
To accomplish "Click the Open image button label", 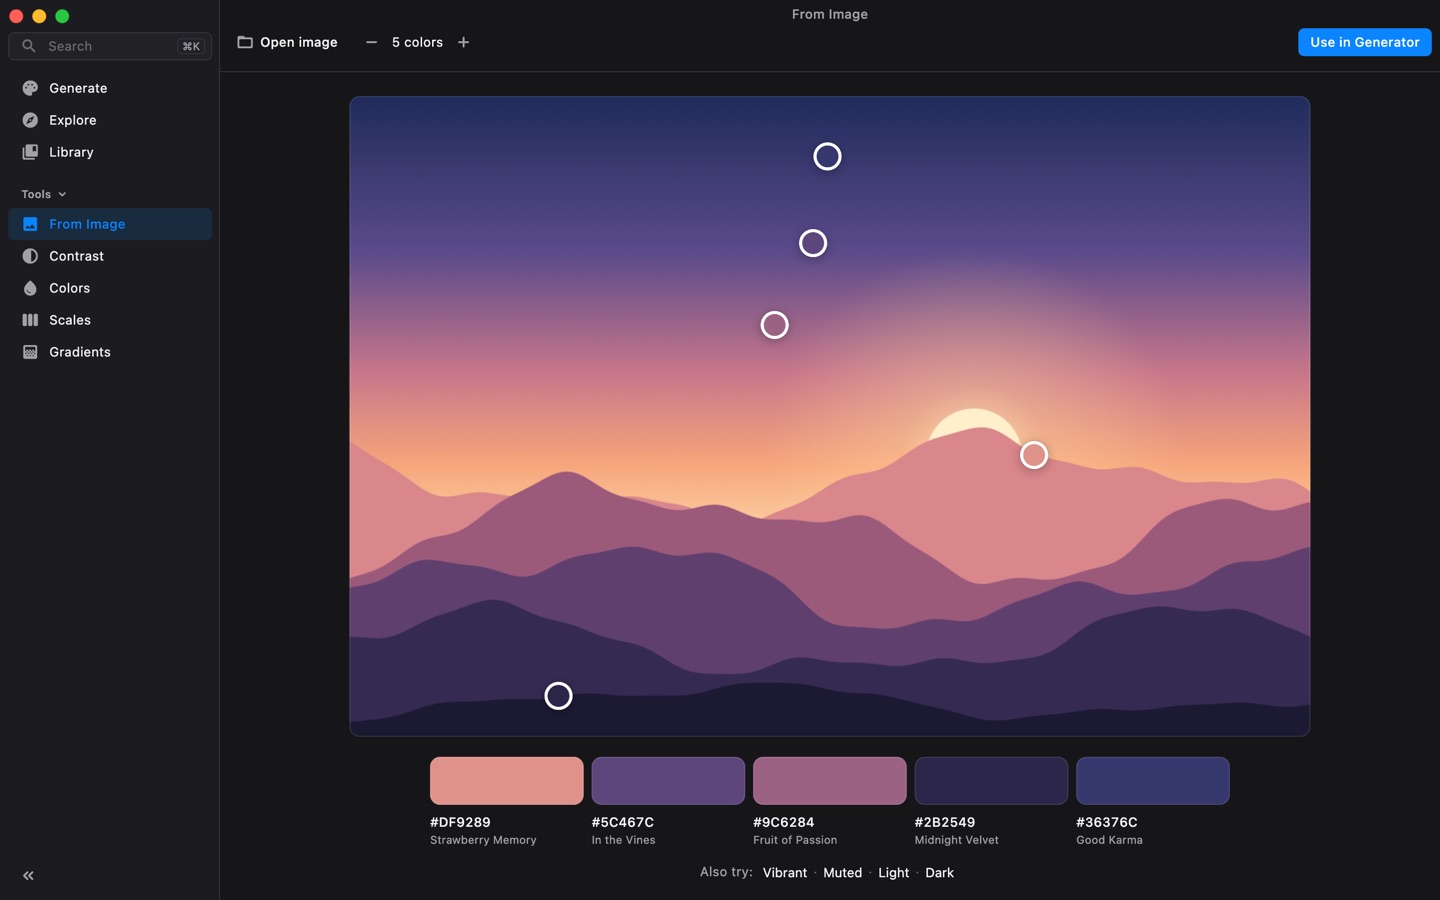I will point(299,42).
